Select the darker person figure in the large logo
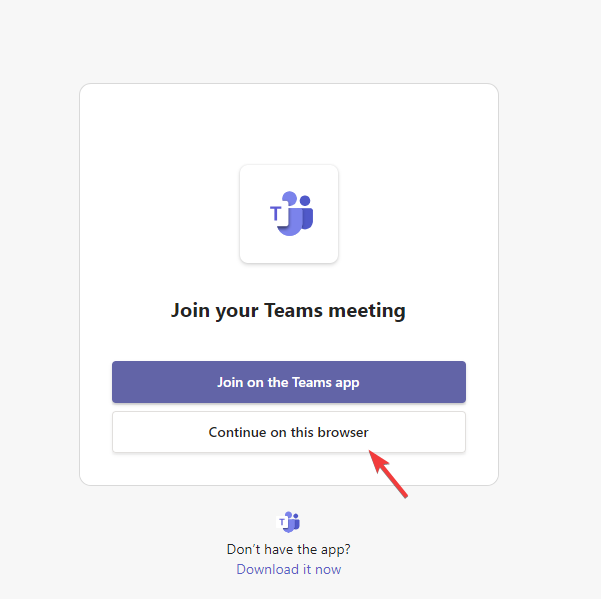 [x=306, y=212]
